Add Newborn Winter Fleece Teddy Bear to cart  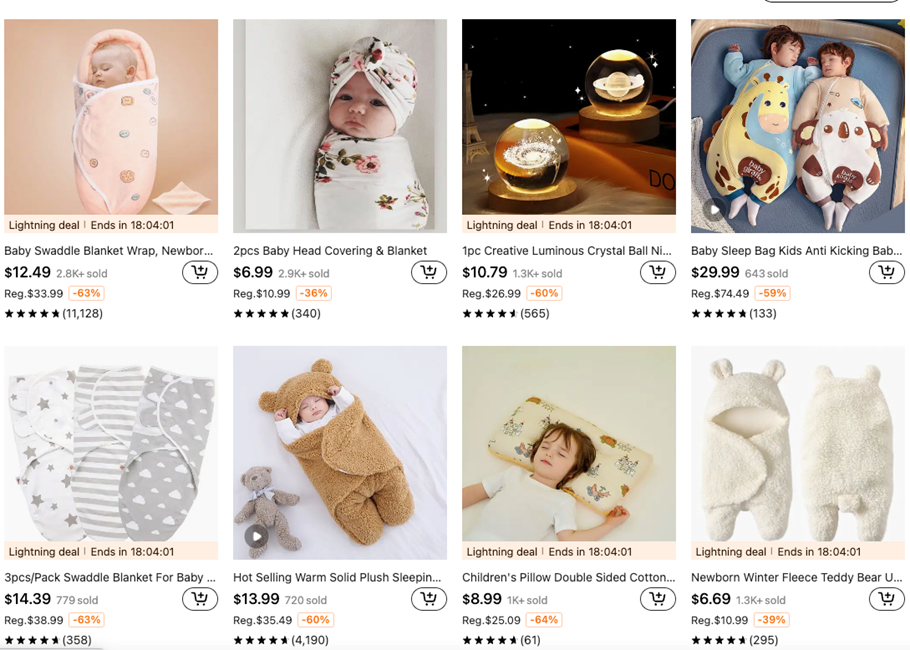(x=887, y=599)
